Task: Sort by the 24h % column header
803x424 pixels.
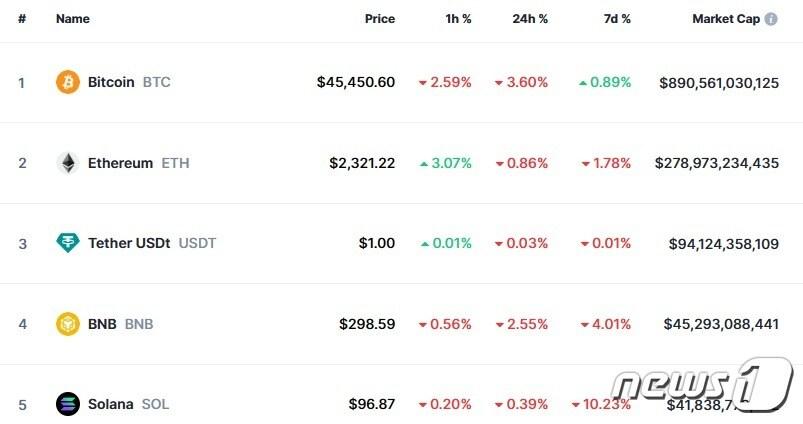Action: coord(529,19)
